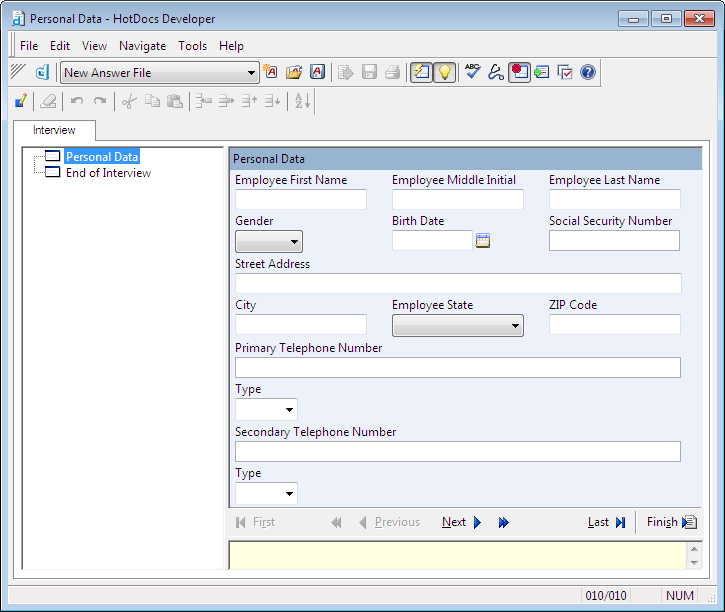Click the HotDocs library icon in toolbar
Screen dimensions: 725x612
42,73
